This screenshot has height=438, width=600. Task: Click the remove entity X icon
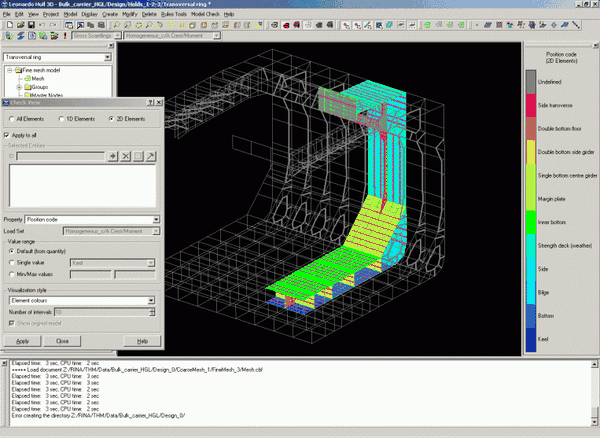point(126,157)
